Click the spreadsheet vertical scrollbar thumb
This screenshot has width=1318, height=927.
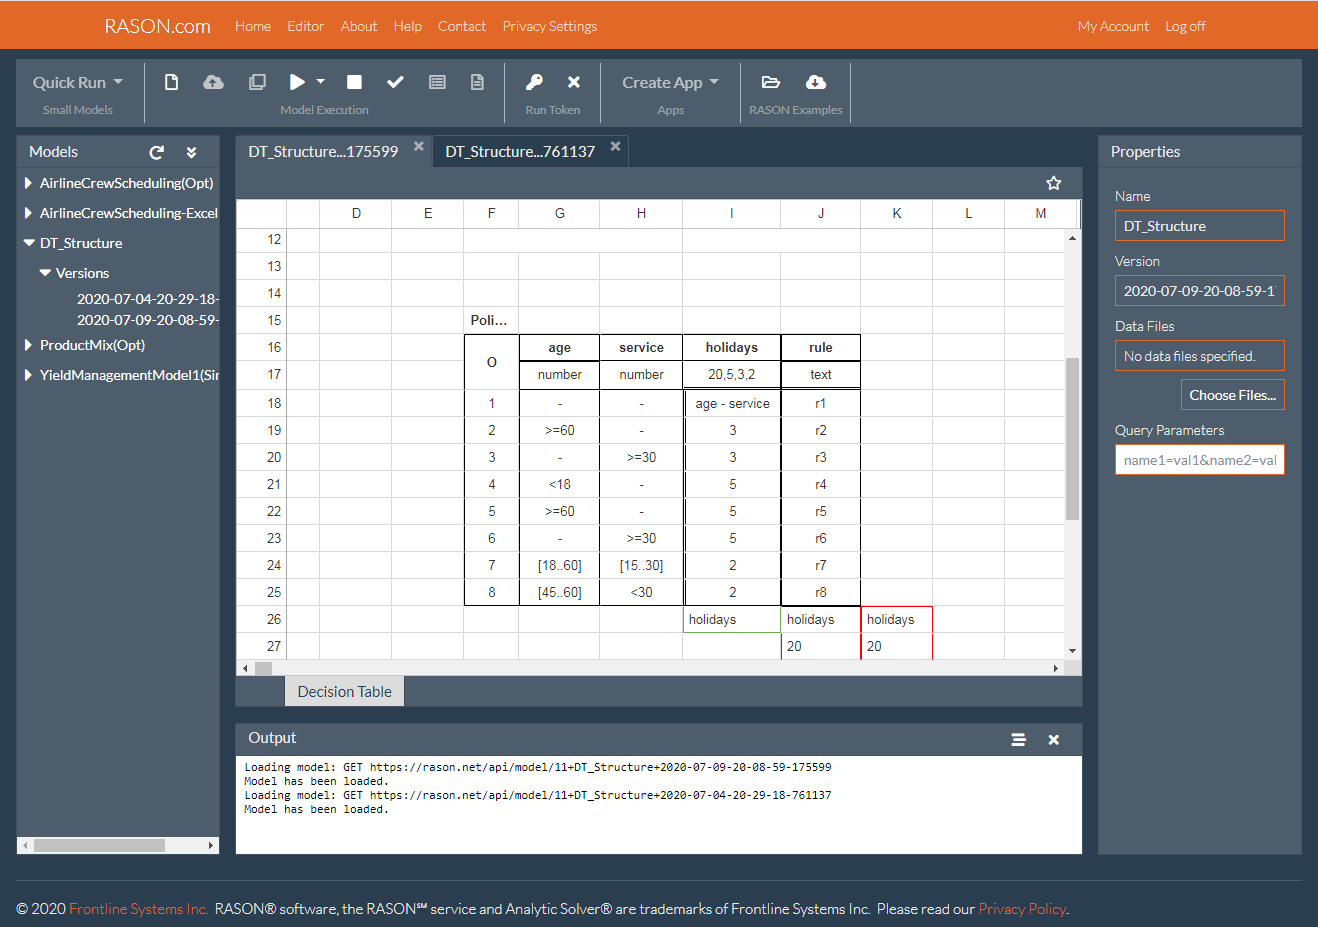[1073, 439]
